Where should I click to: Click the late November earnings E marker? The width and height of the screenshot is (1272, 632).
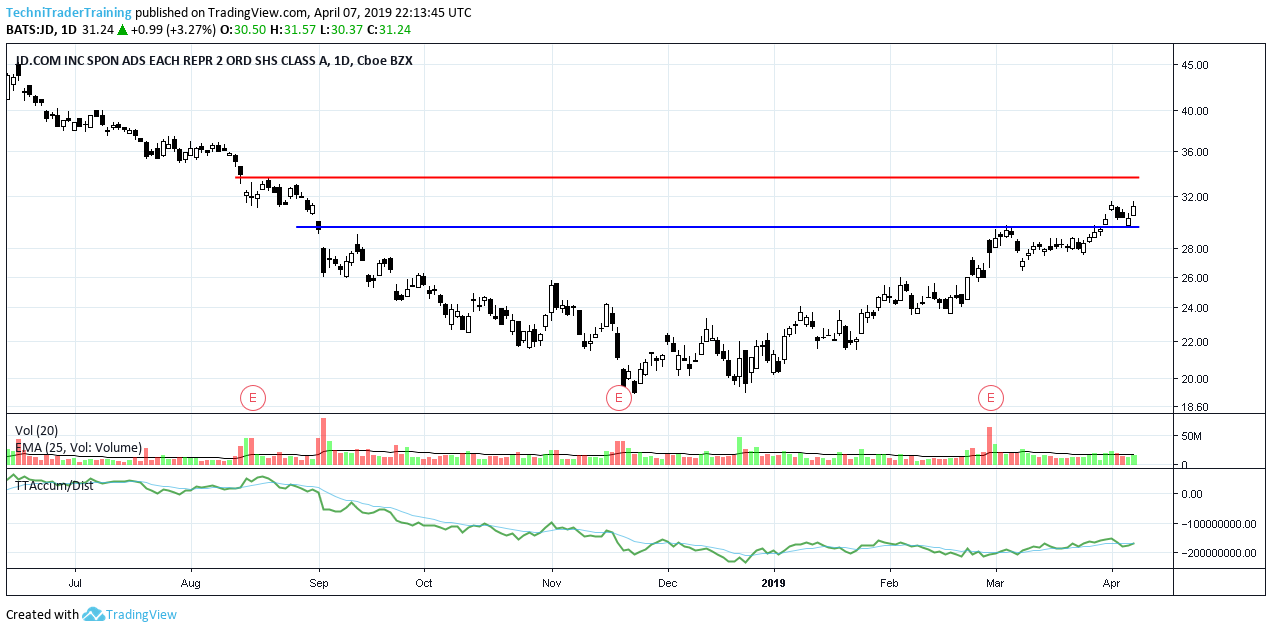(x=619, y=398)
